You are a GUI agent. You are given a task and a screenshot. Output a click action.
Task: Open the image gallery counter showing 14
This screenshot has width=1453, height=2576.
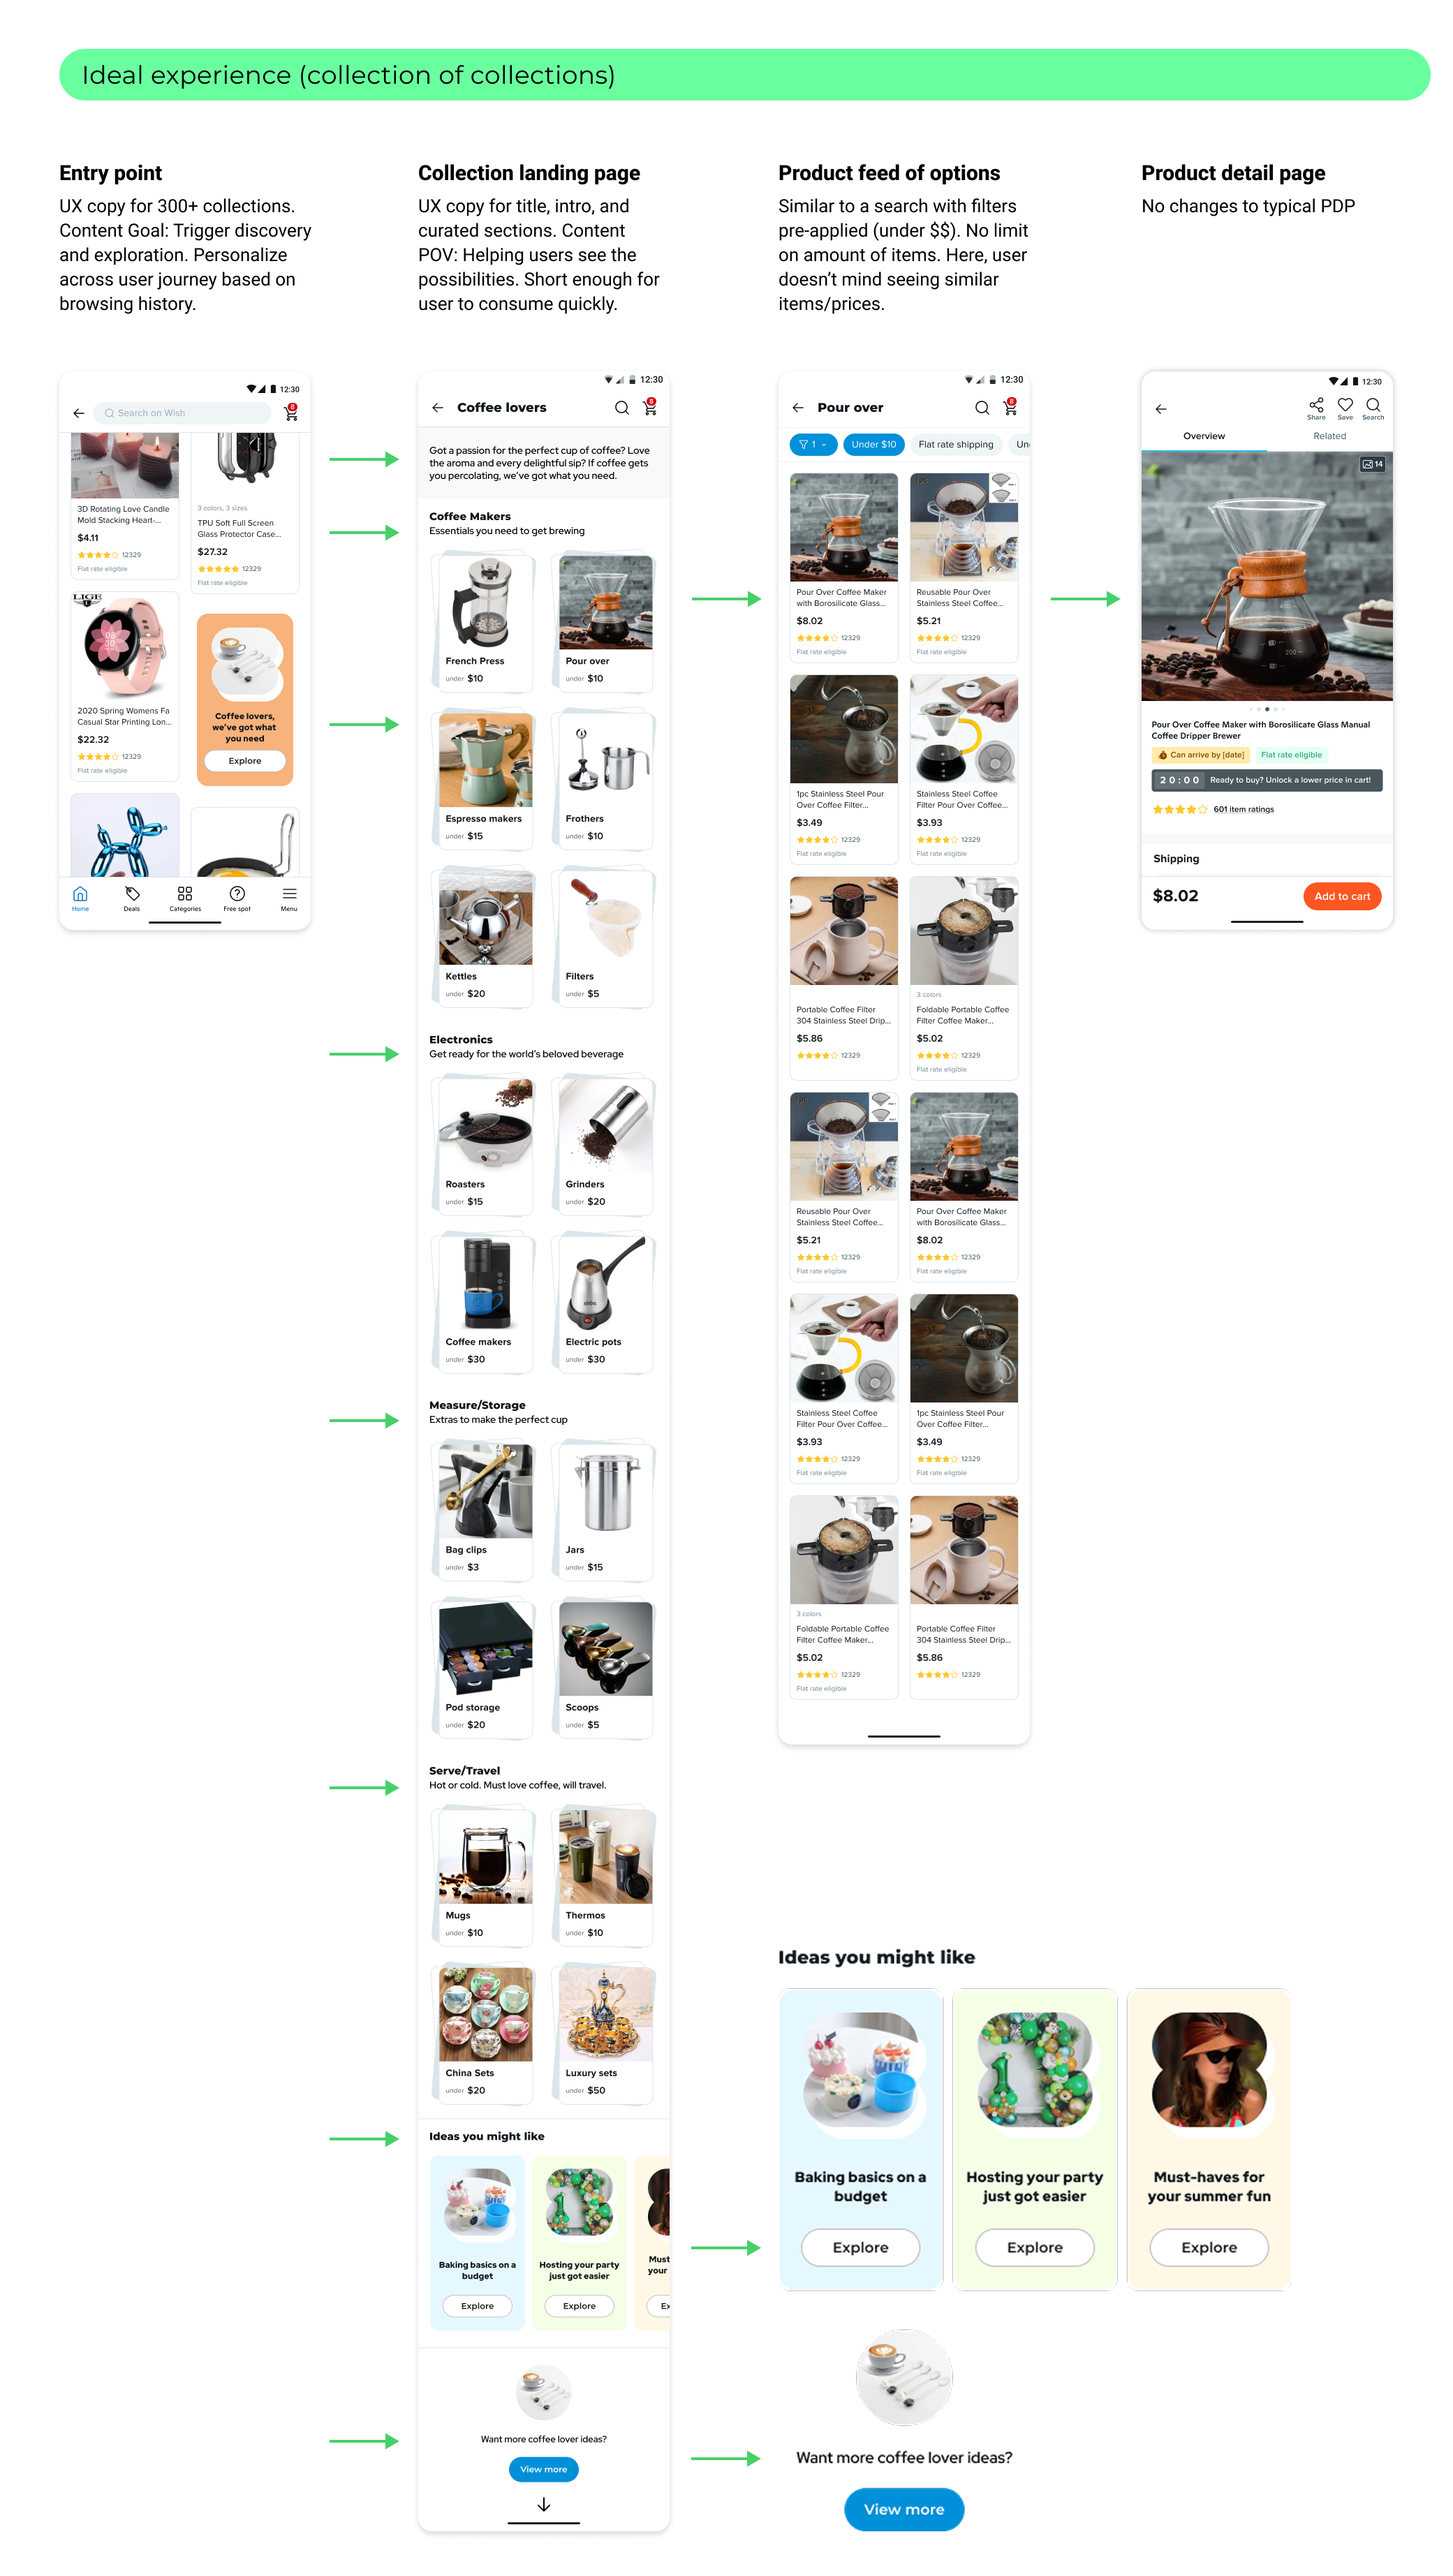point(1372,464)
